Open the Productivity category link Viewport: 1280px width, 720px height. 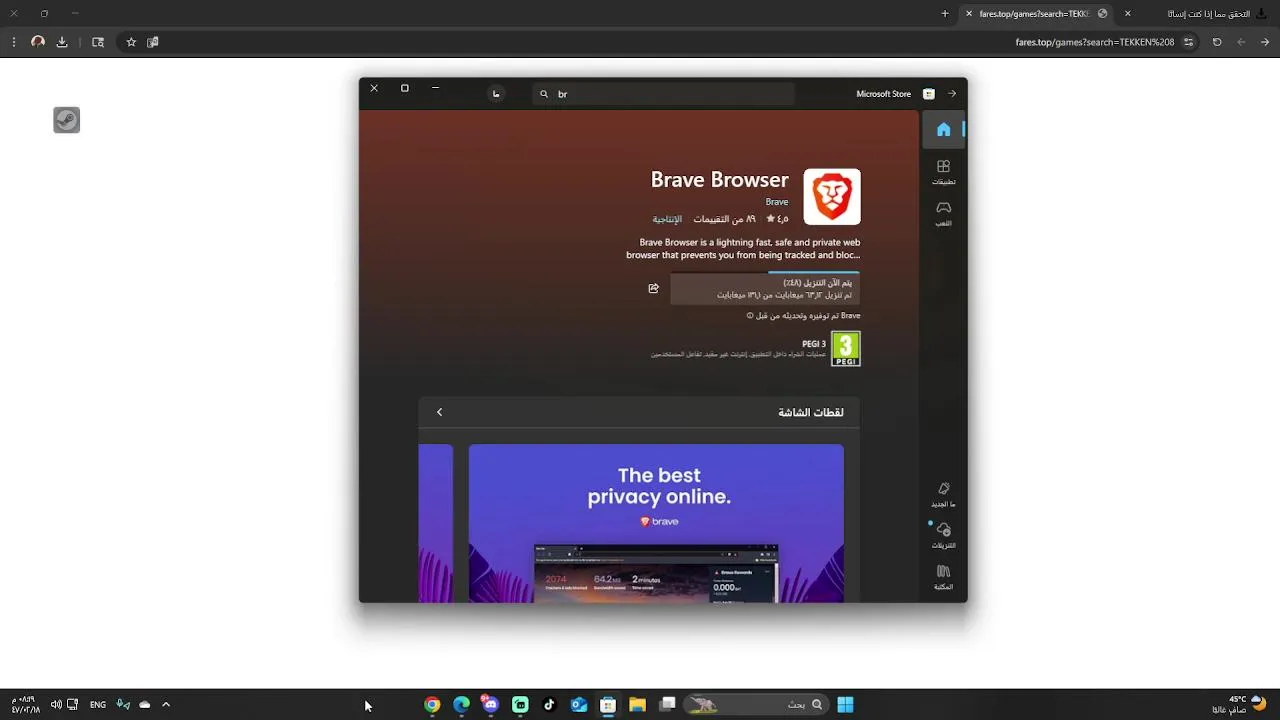[x=667, y=219]
